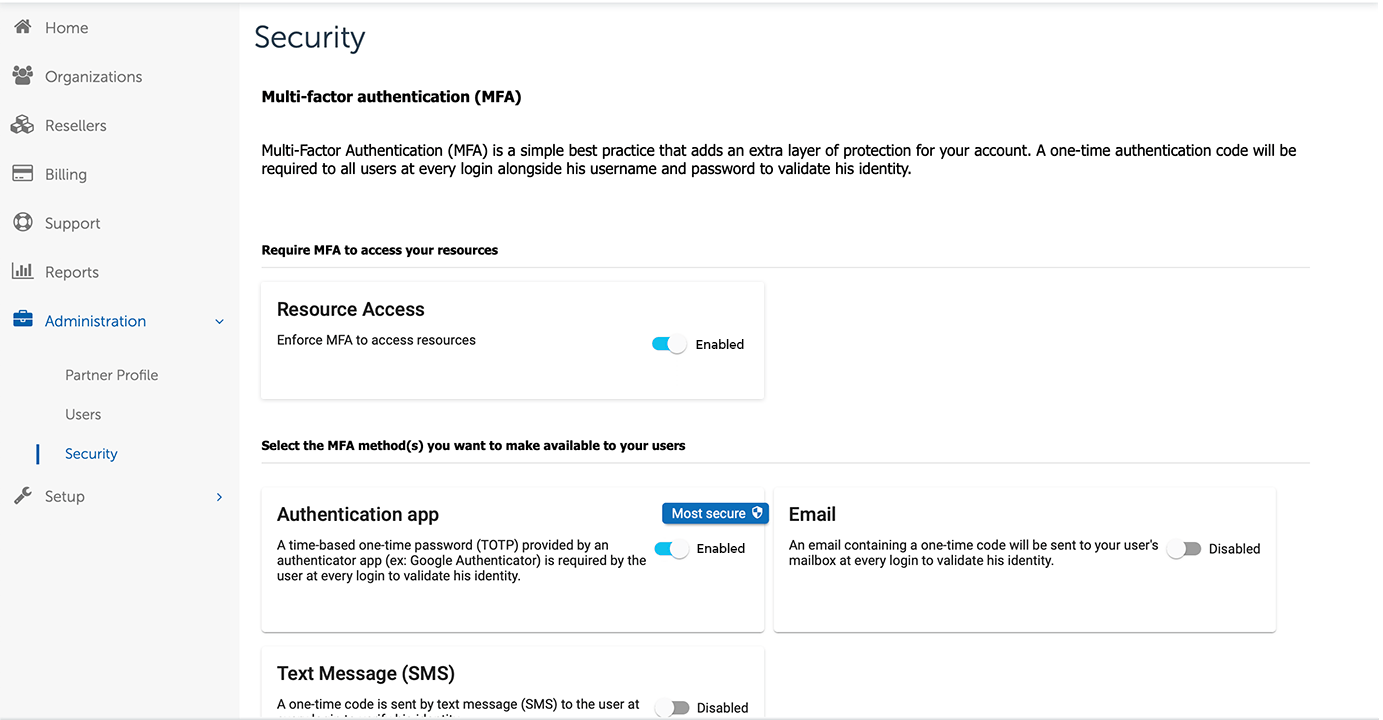Click the Most secure badge

715,513
